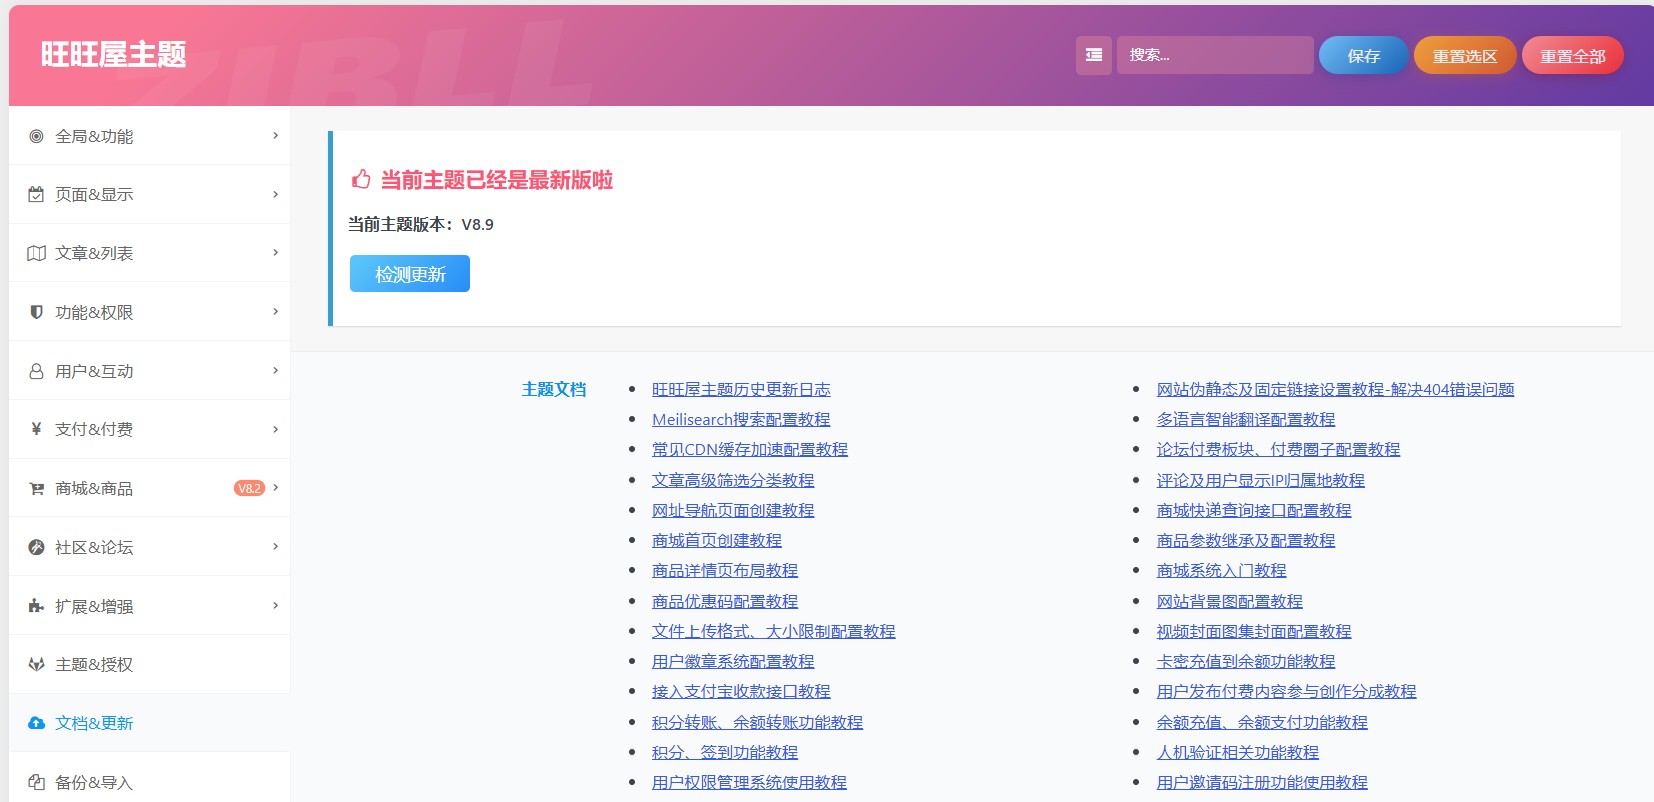The height and width of the screenshot is (802, 1654).
Task: Open 文件上传格式、大小限制配置教程 link
Action: 774,631
